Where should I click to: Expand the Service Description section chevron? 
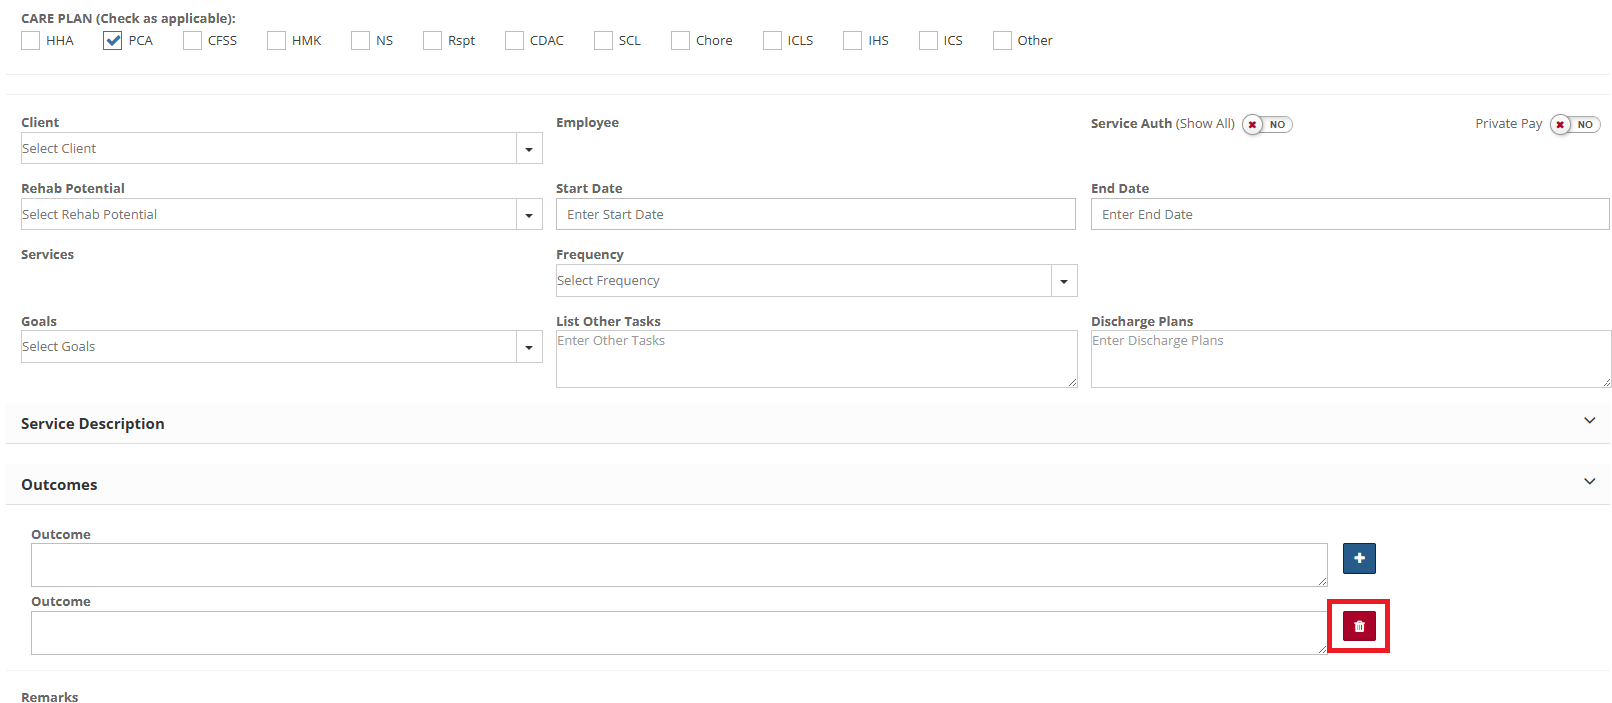pyautogui.click(x=1590, y=421)
